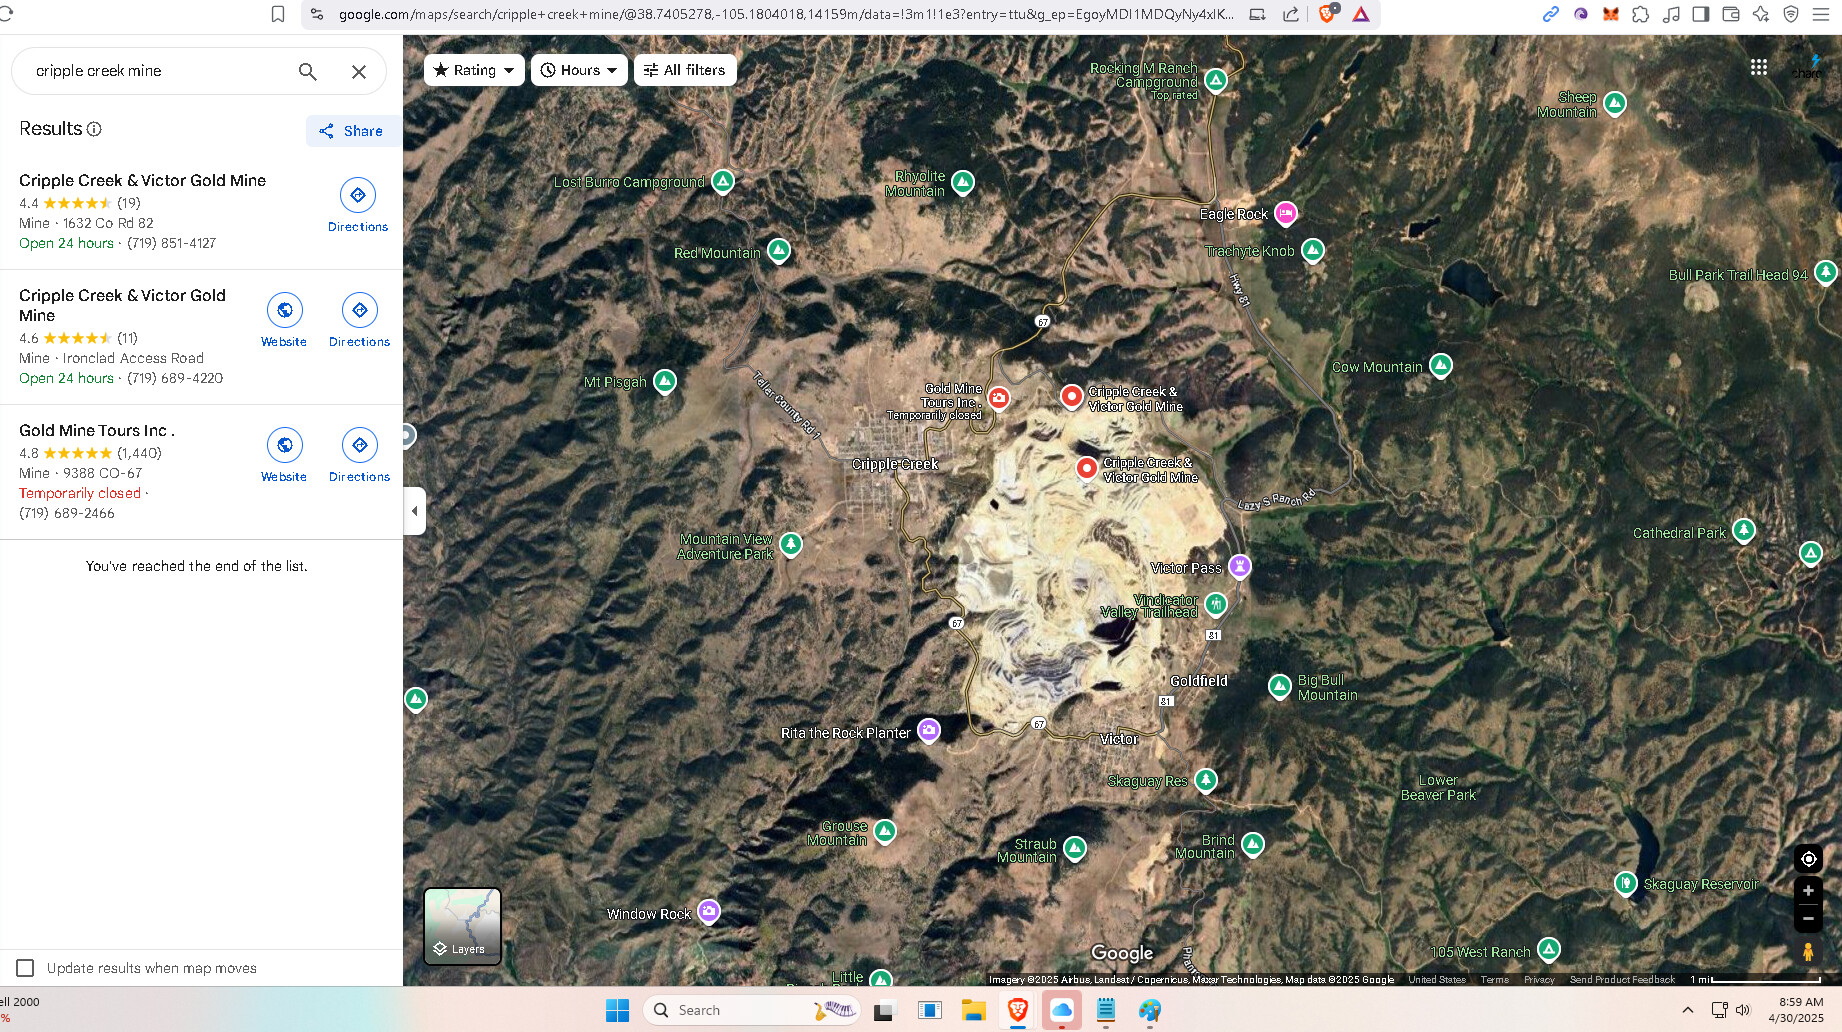Click the Vindicator Valley Trailhead marker

[1216, 604]
